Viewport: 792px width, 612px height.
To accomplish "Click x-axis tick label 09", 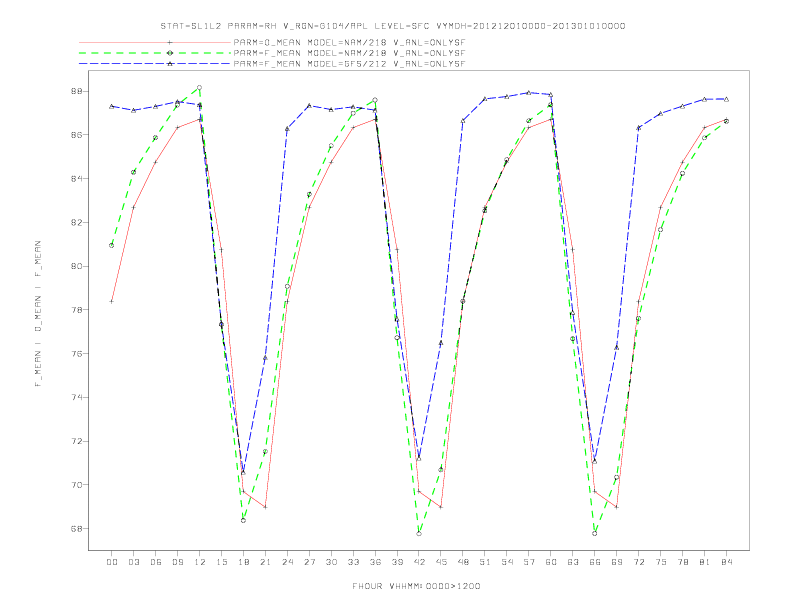I will 177,562.
